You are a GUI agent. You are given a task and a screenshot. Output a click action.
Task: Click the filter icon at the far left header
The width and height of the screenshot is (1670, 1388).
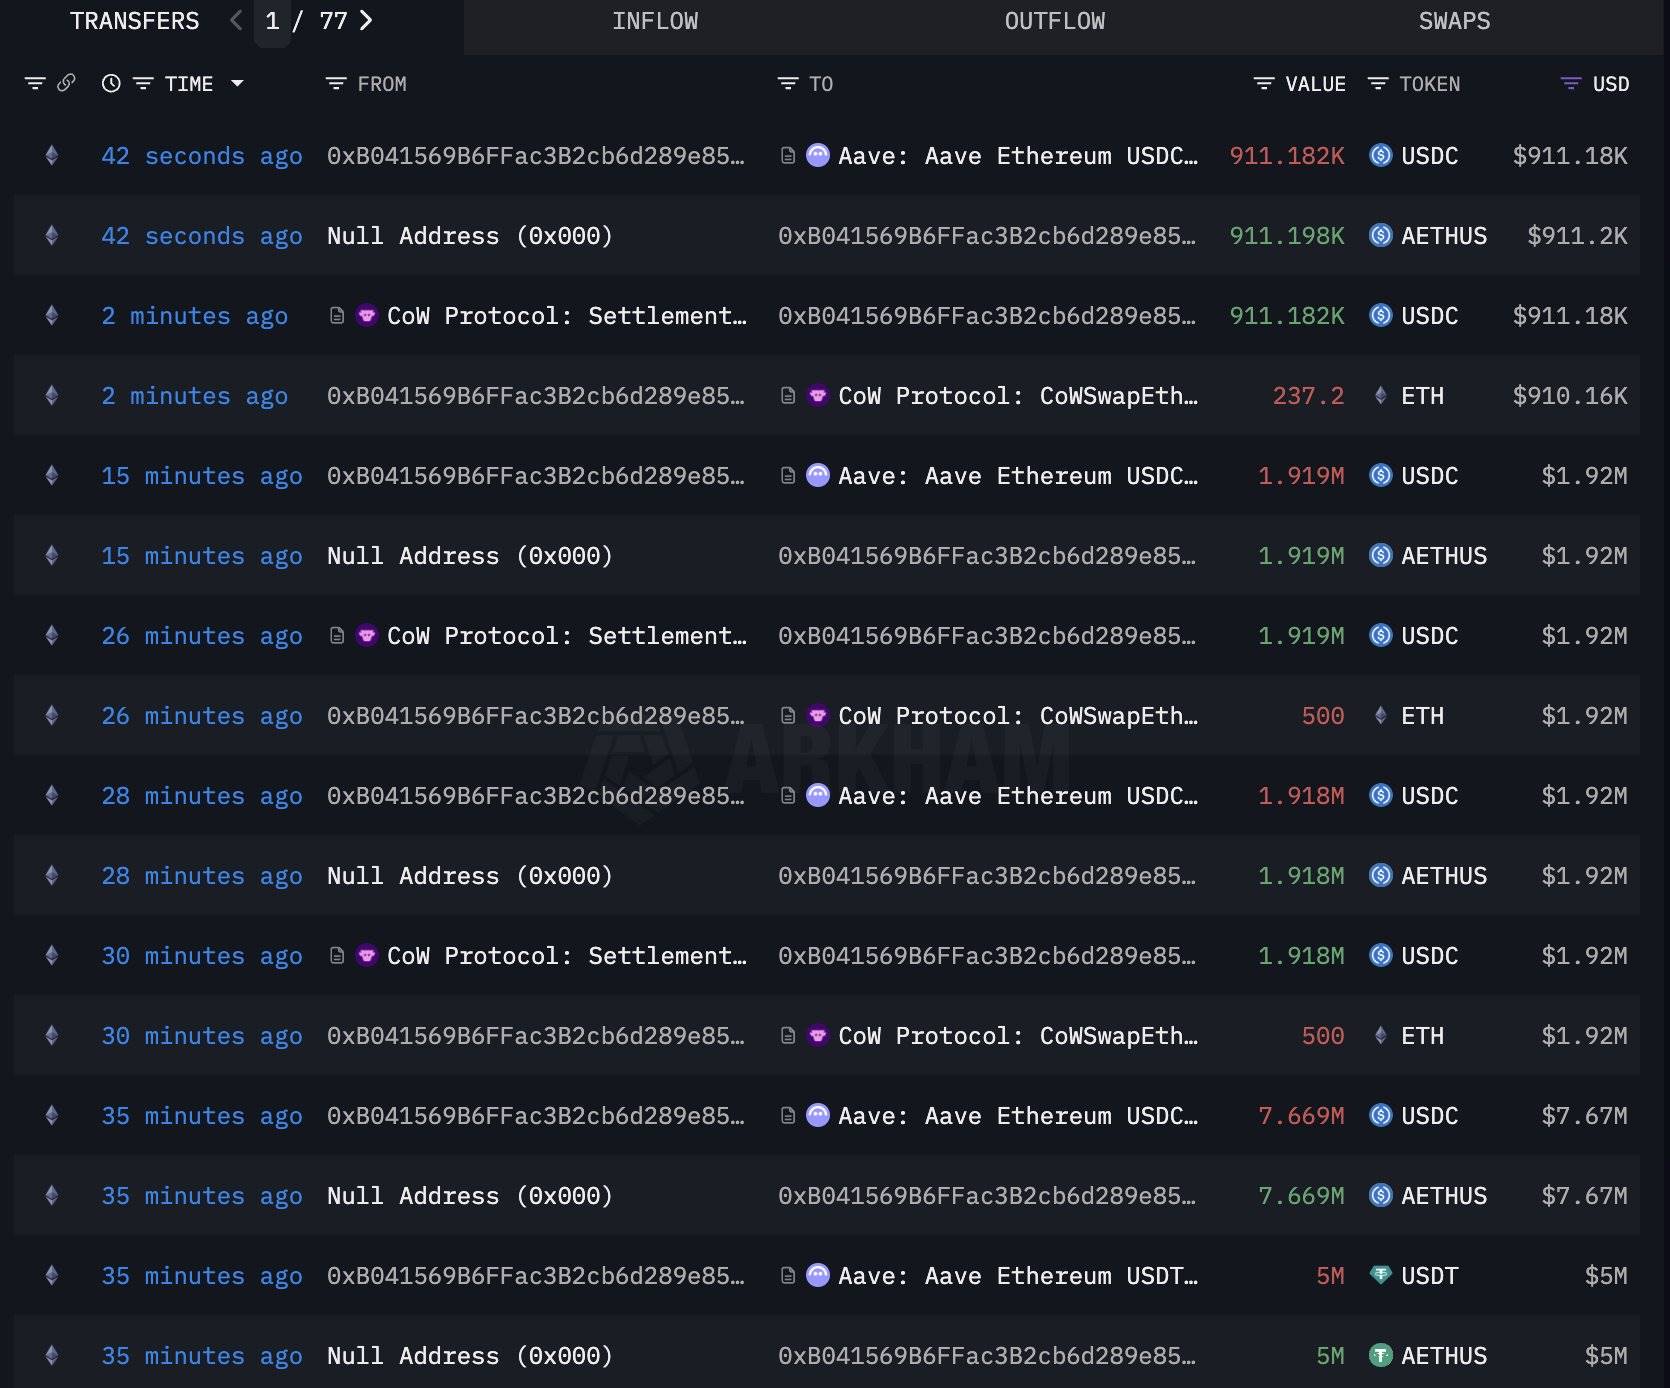click(36, 83)
